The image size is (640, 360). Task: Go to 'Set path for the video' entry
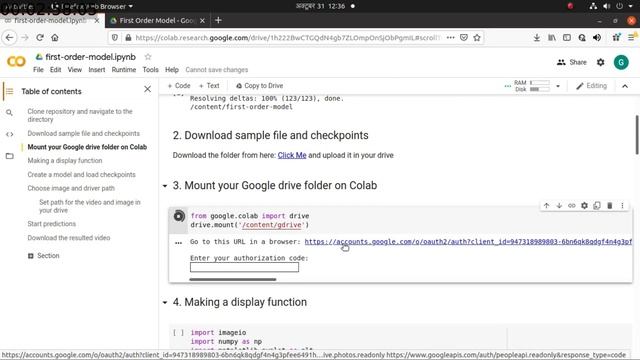90,206
